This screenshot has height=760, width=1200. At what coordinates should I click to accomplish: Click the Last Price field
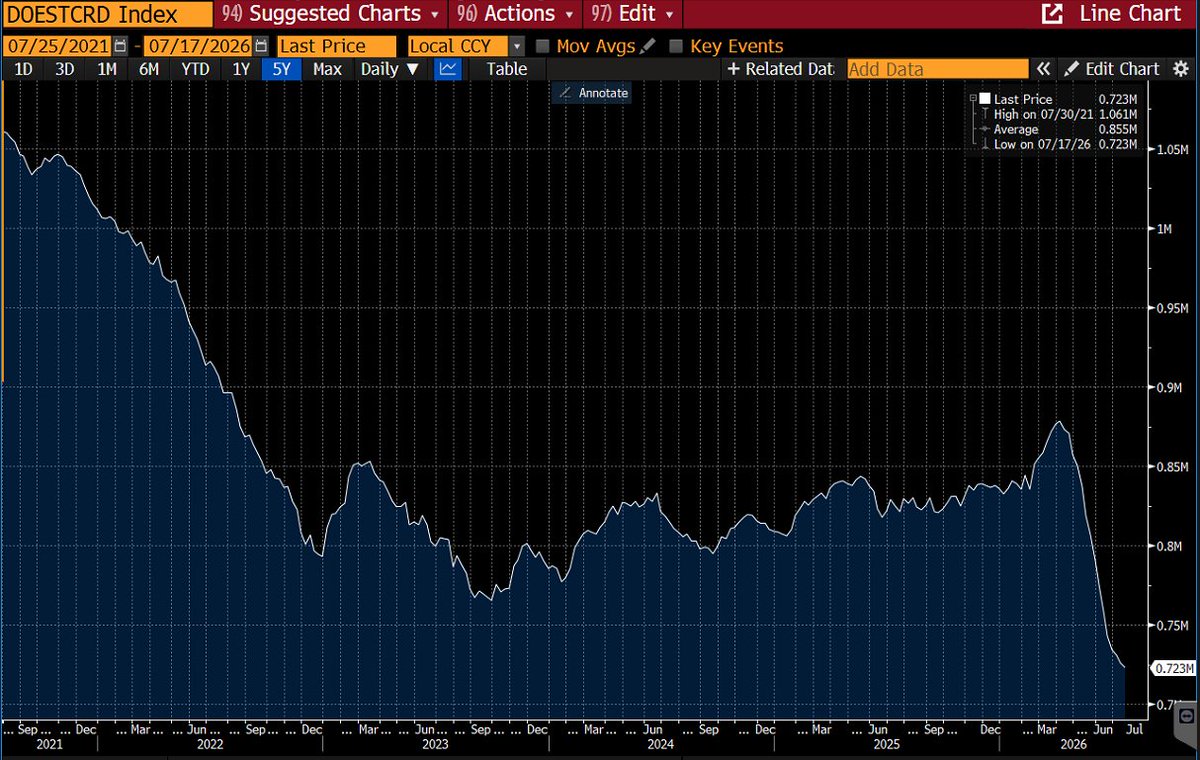point(336,46)
